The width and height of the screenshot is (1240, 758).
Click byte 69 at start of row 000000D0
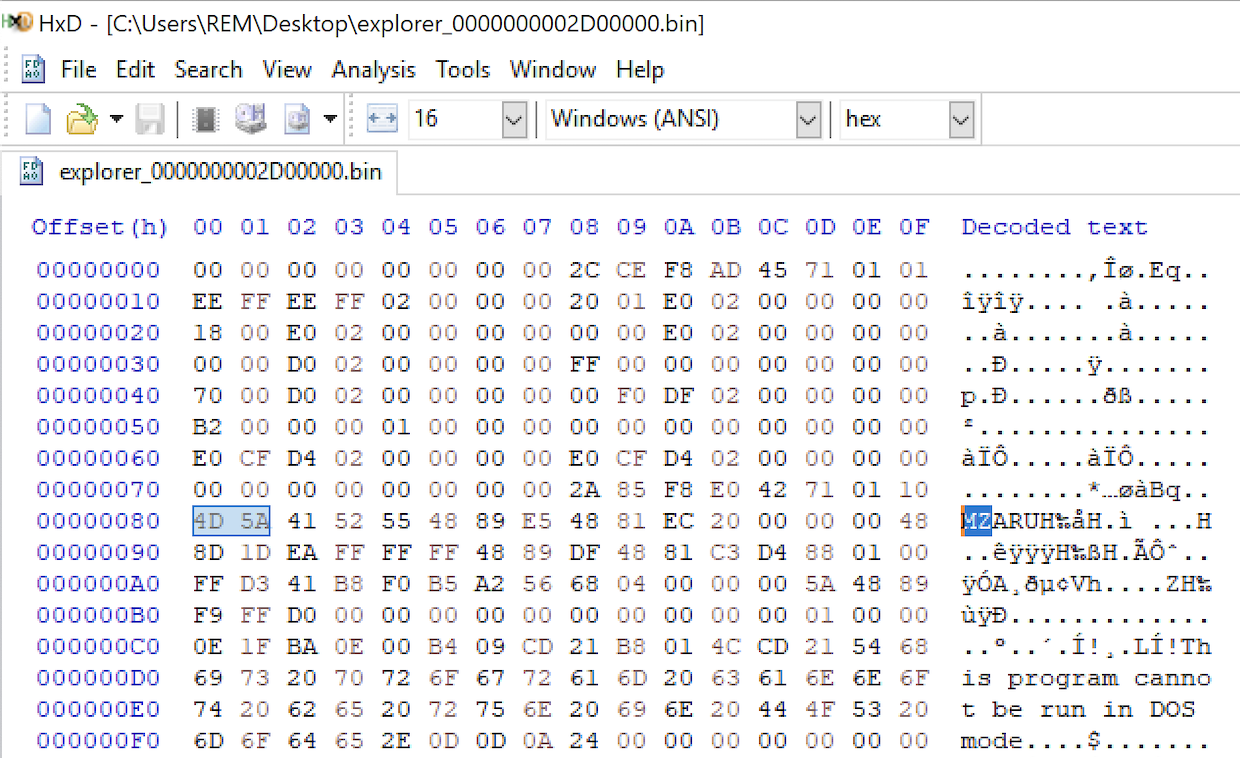pyautogui.click(x=208, y=678)
